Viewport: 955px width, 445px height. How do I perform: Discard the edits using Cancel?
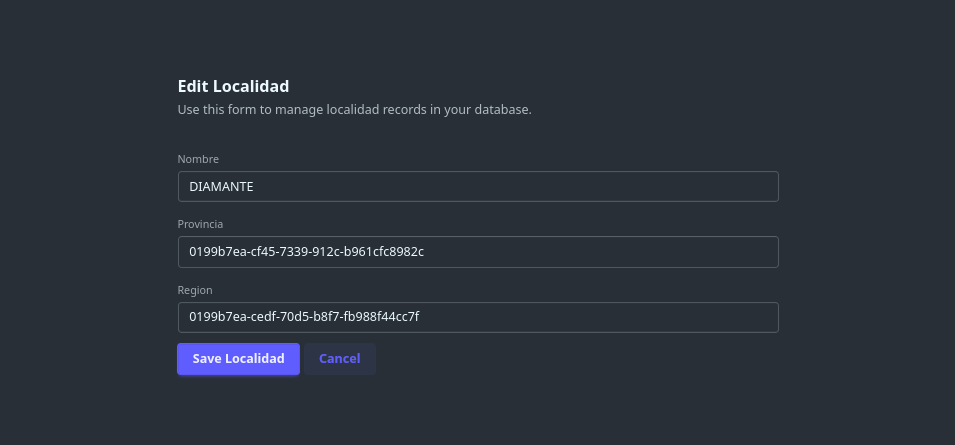click(x=339, y=359)
